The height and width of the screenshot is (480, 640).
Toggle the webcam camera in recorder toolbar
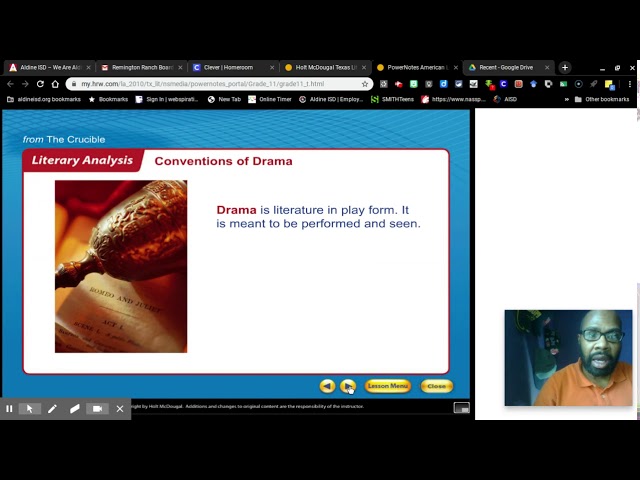tap(97, 409)
